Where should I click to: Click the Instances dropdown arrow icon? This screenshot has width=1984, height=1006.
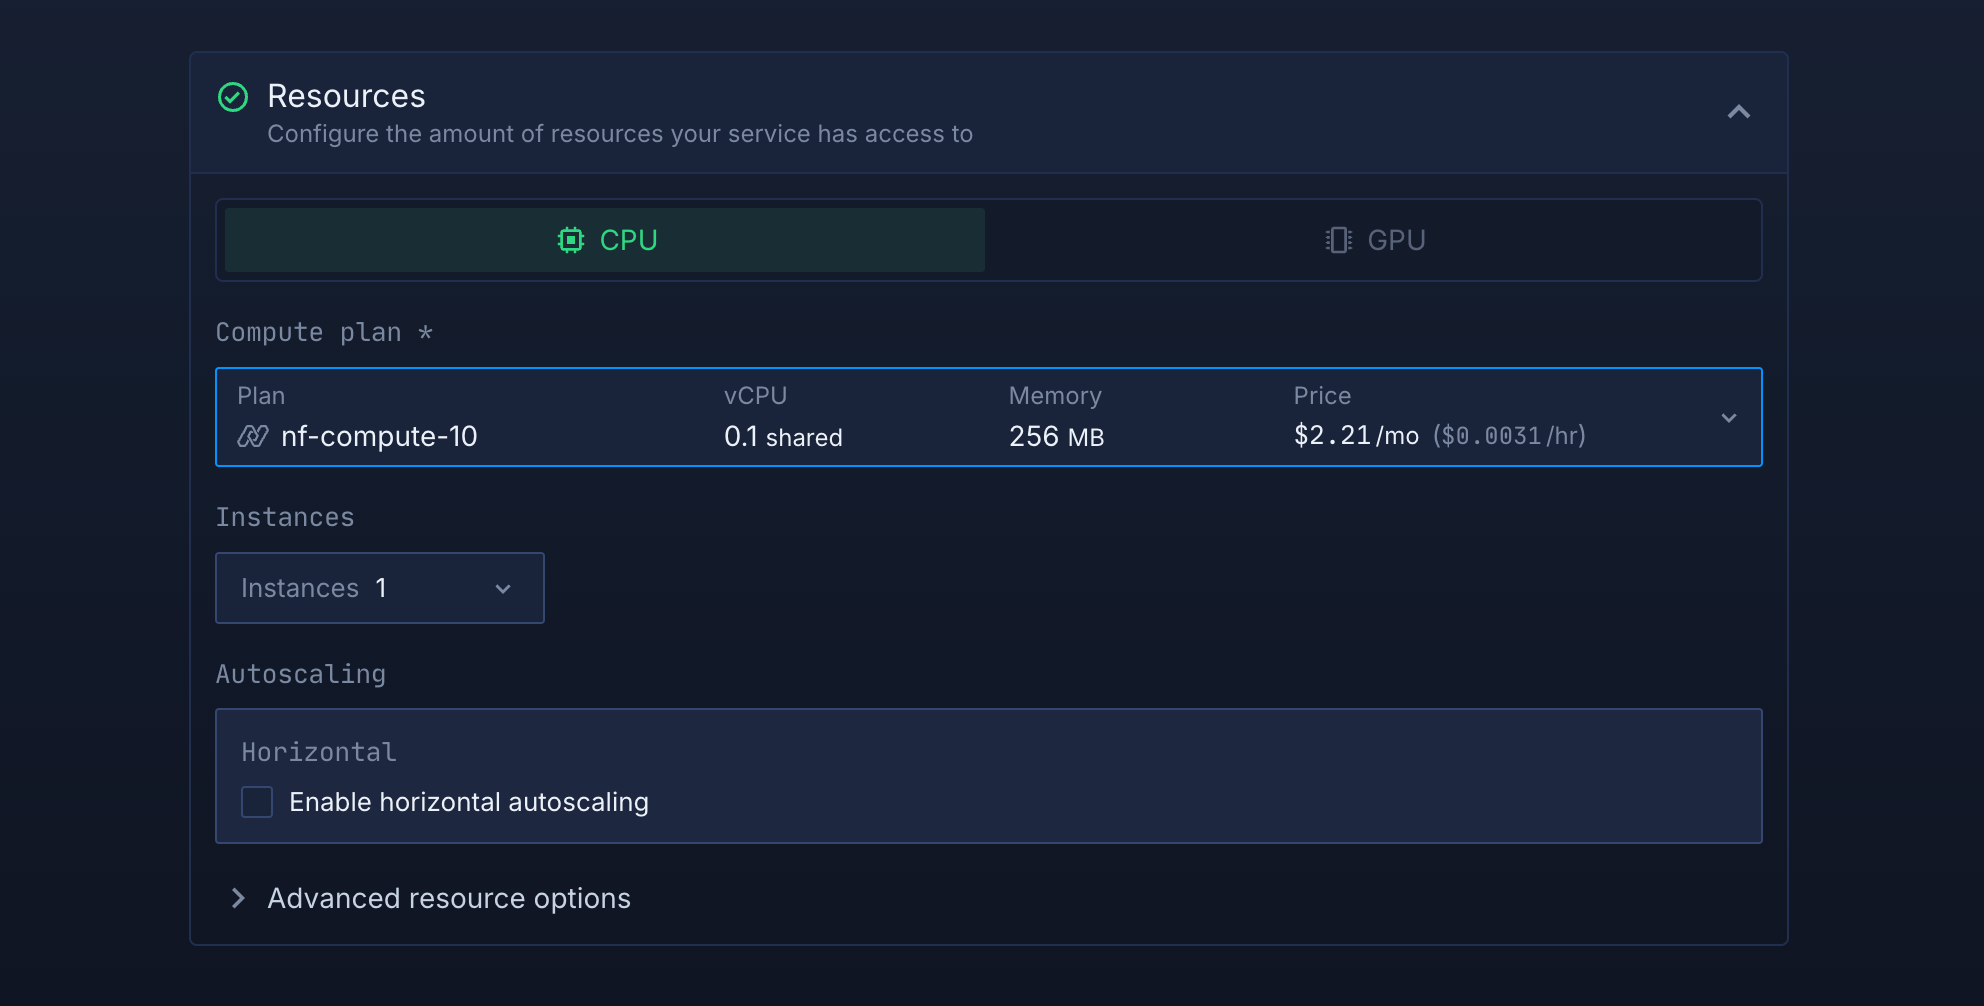click(x=503, y=589)
